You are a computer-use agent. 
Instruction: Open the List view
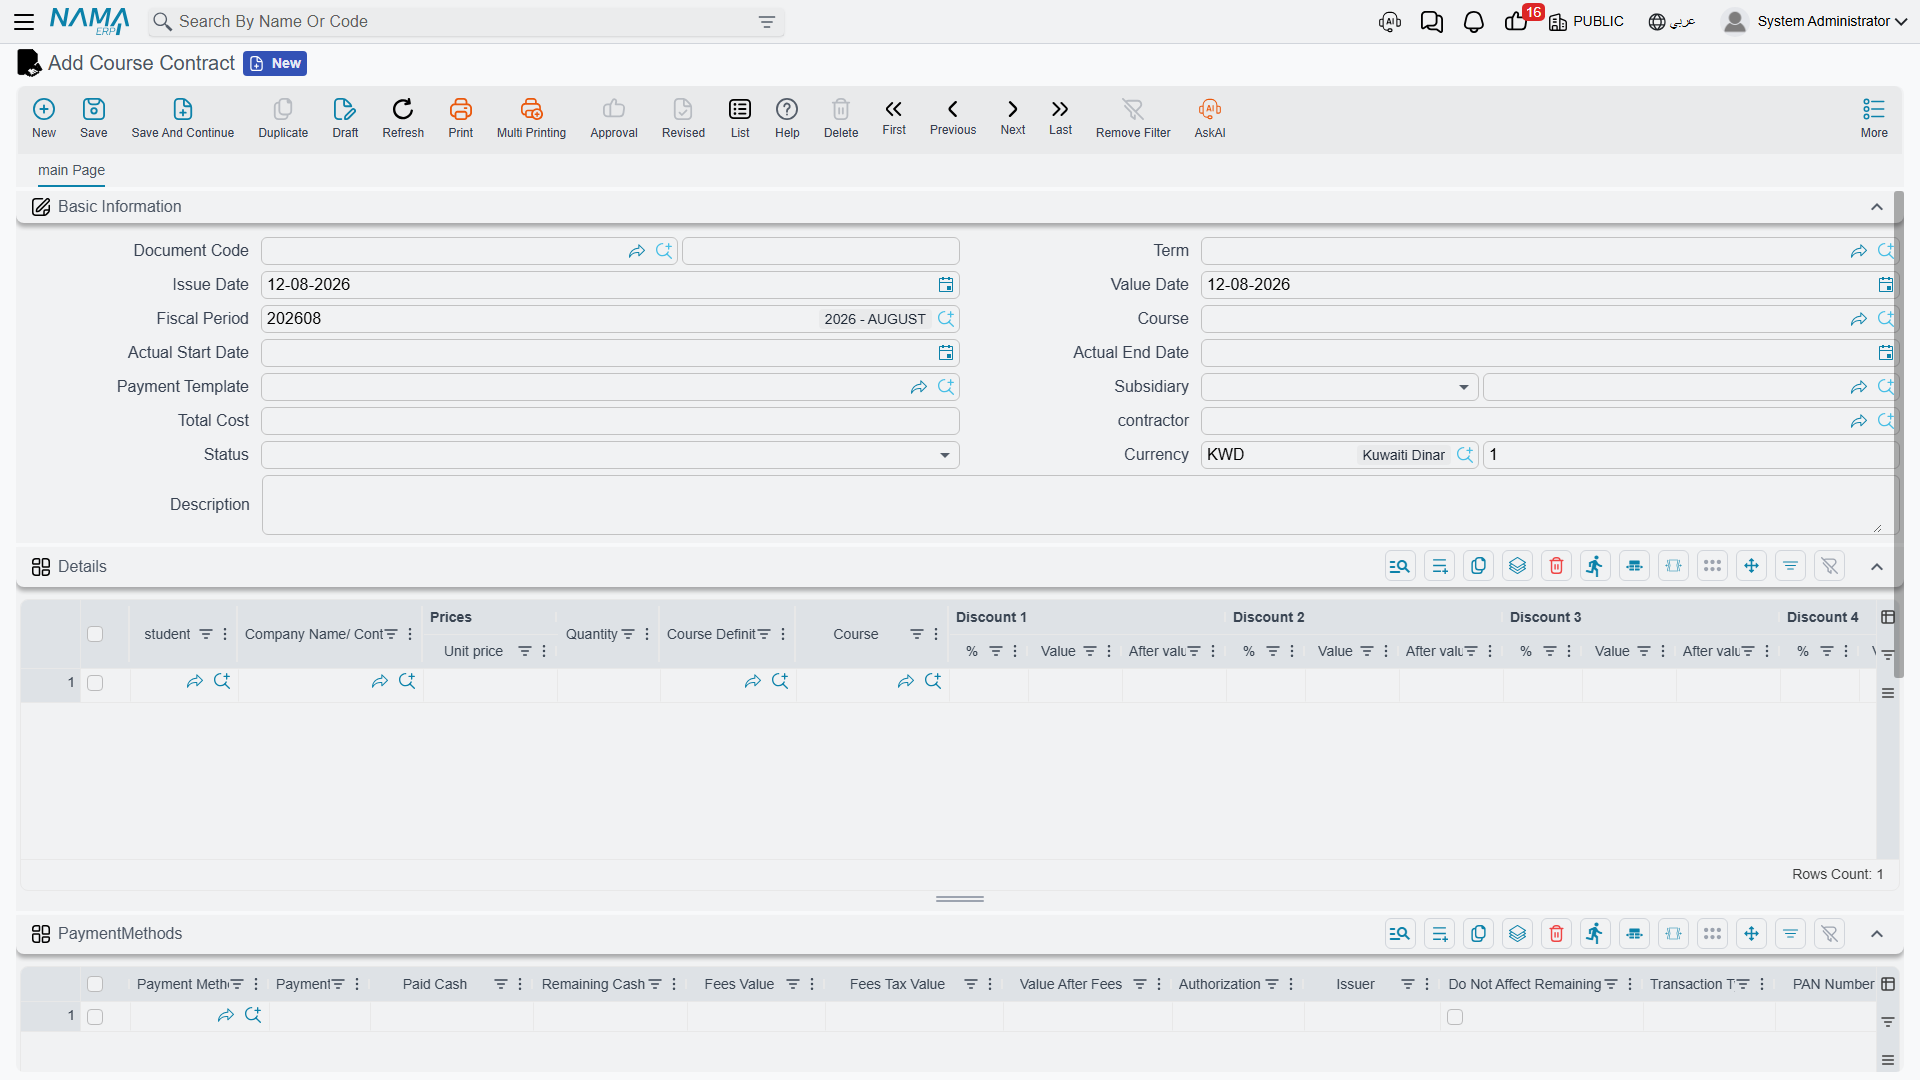coord(740,118)
